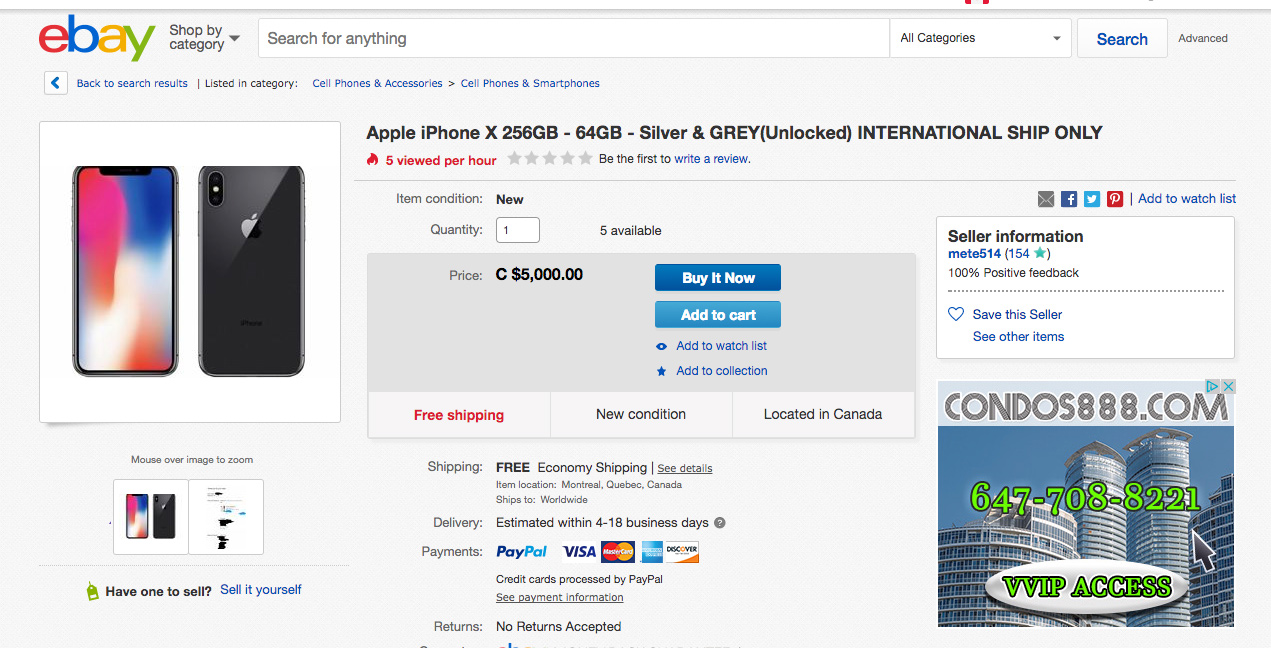Image resolution: width=1271 pixels, height=648 pixels.
Task: Open seller mete514 profile
Action: [974, 254]
